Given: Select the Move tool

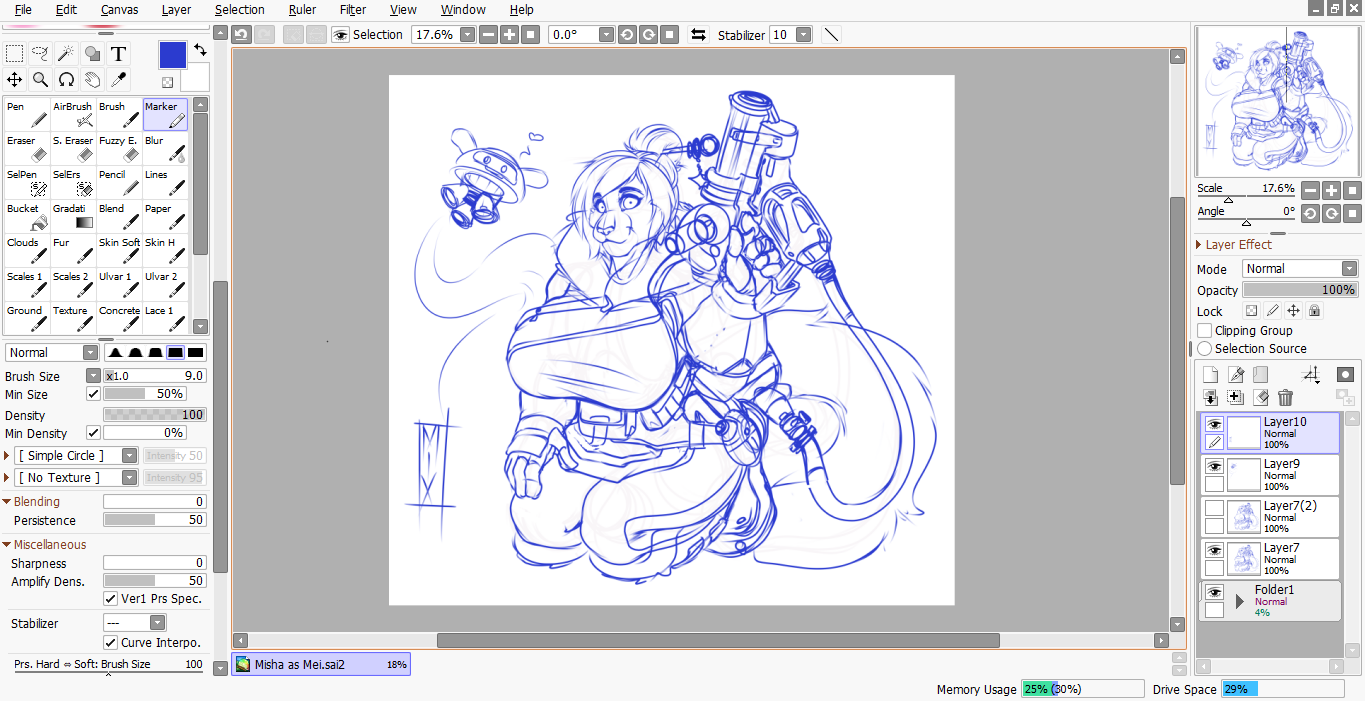Looking at the screenshot, I should 15,79.
